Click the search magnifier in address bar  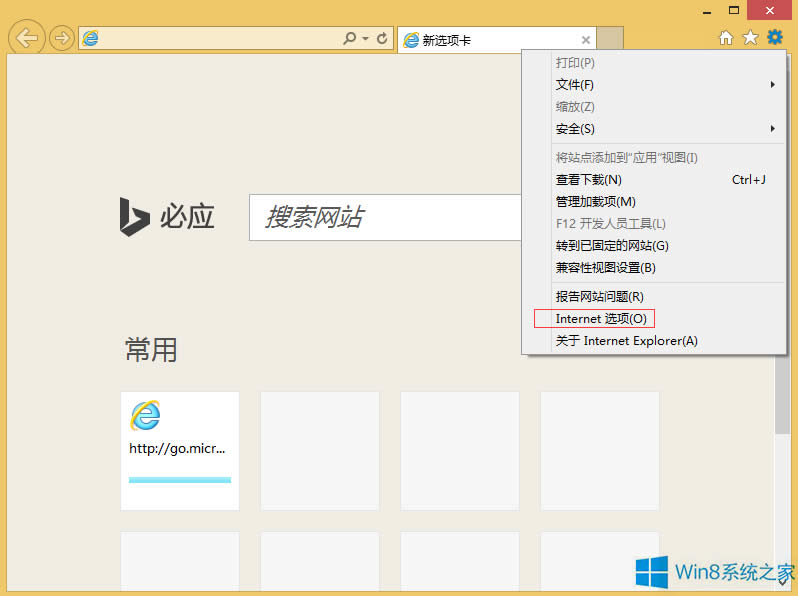(350, 39)
